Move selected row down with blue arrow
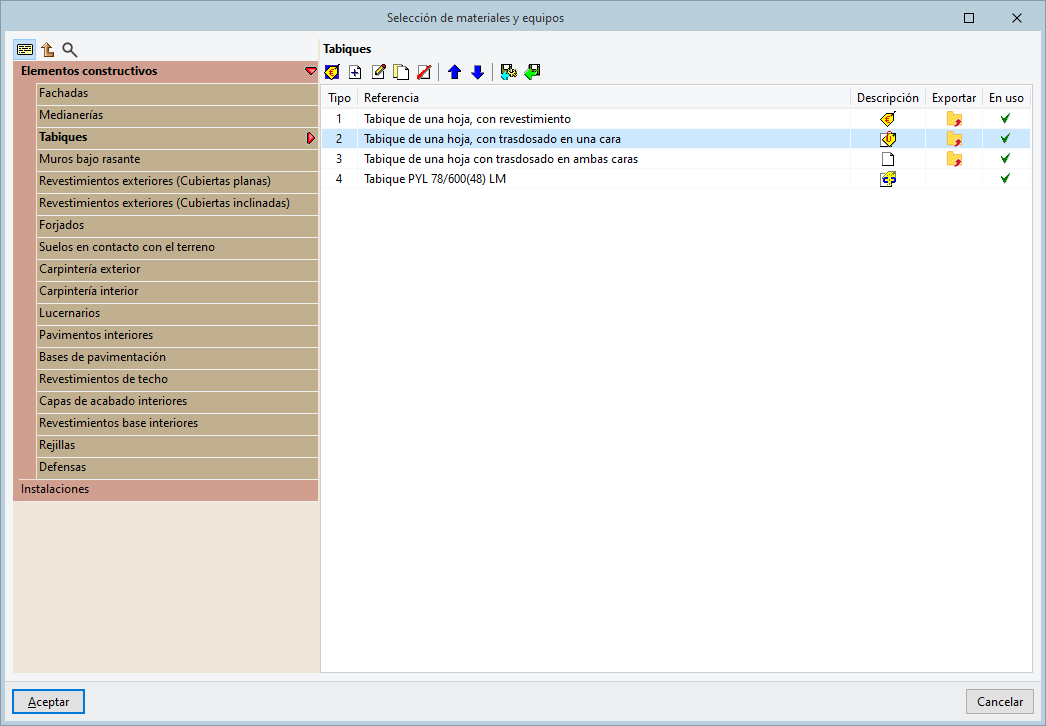The width and height of the screenshot is (1046, 726). tap(478, 72)
